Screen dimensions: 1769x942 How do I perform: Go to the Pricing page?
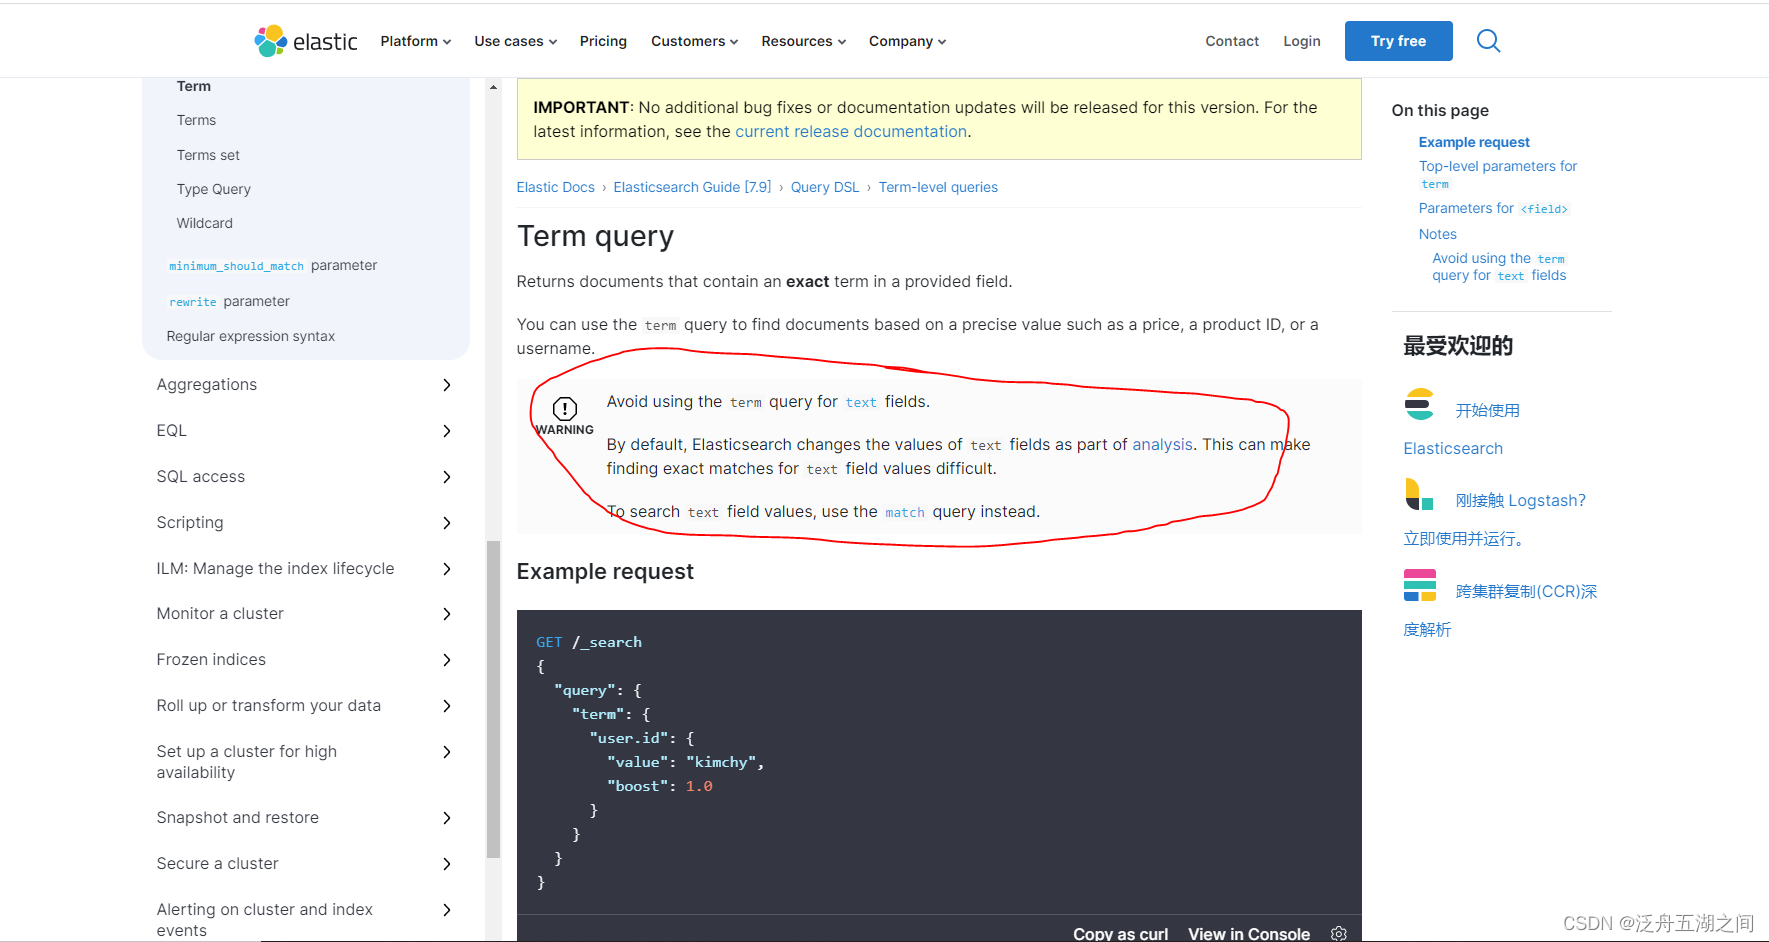click(603, 41)
